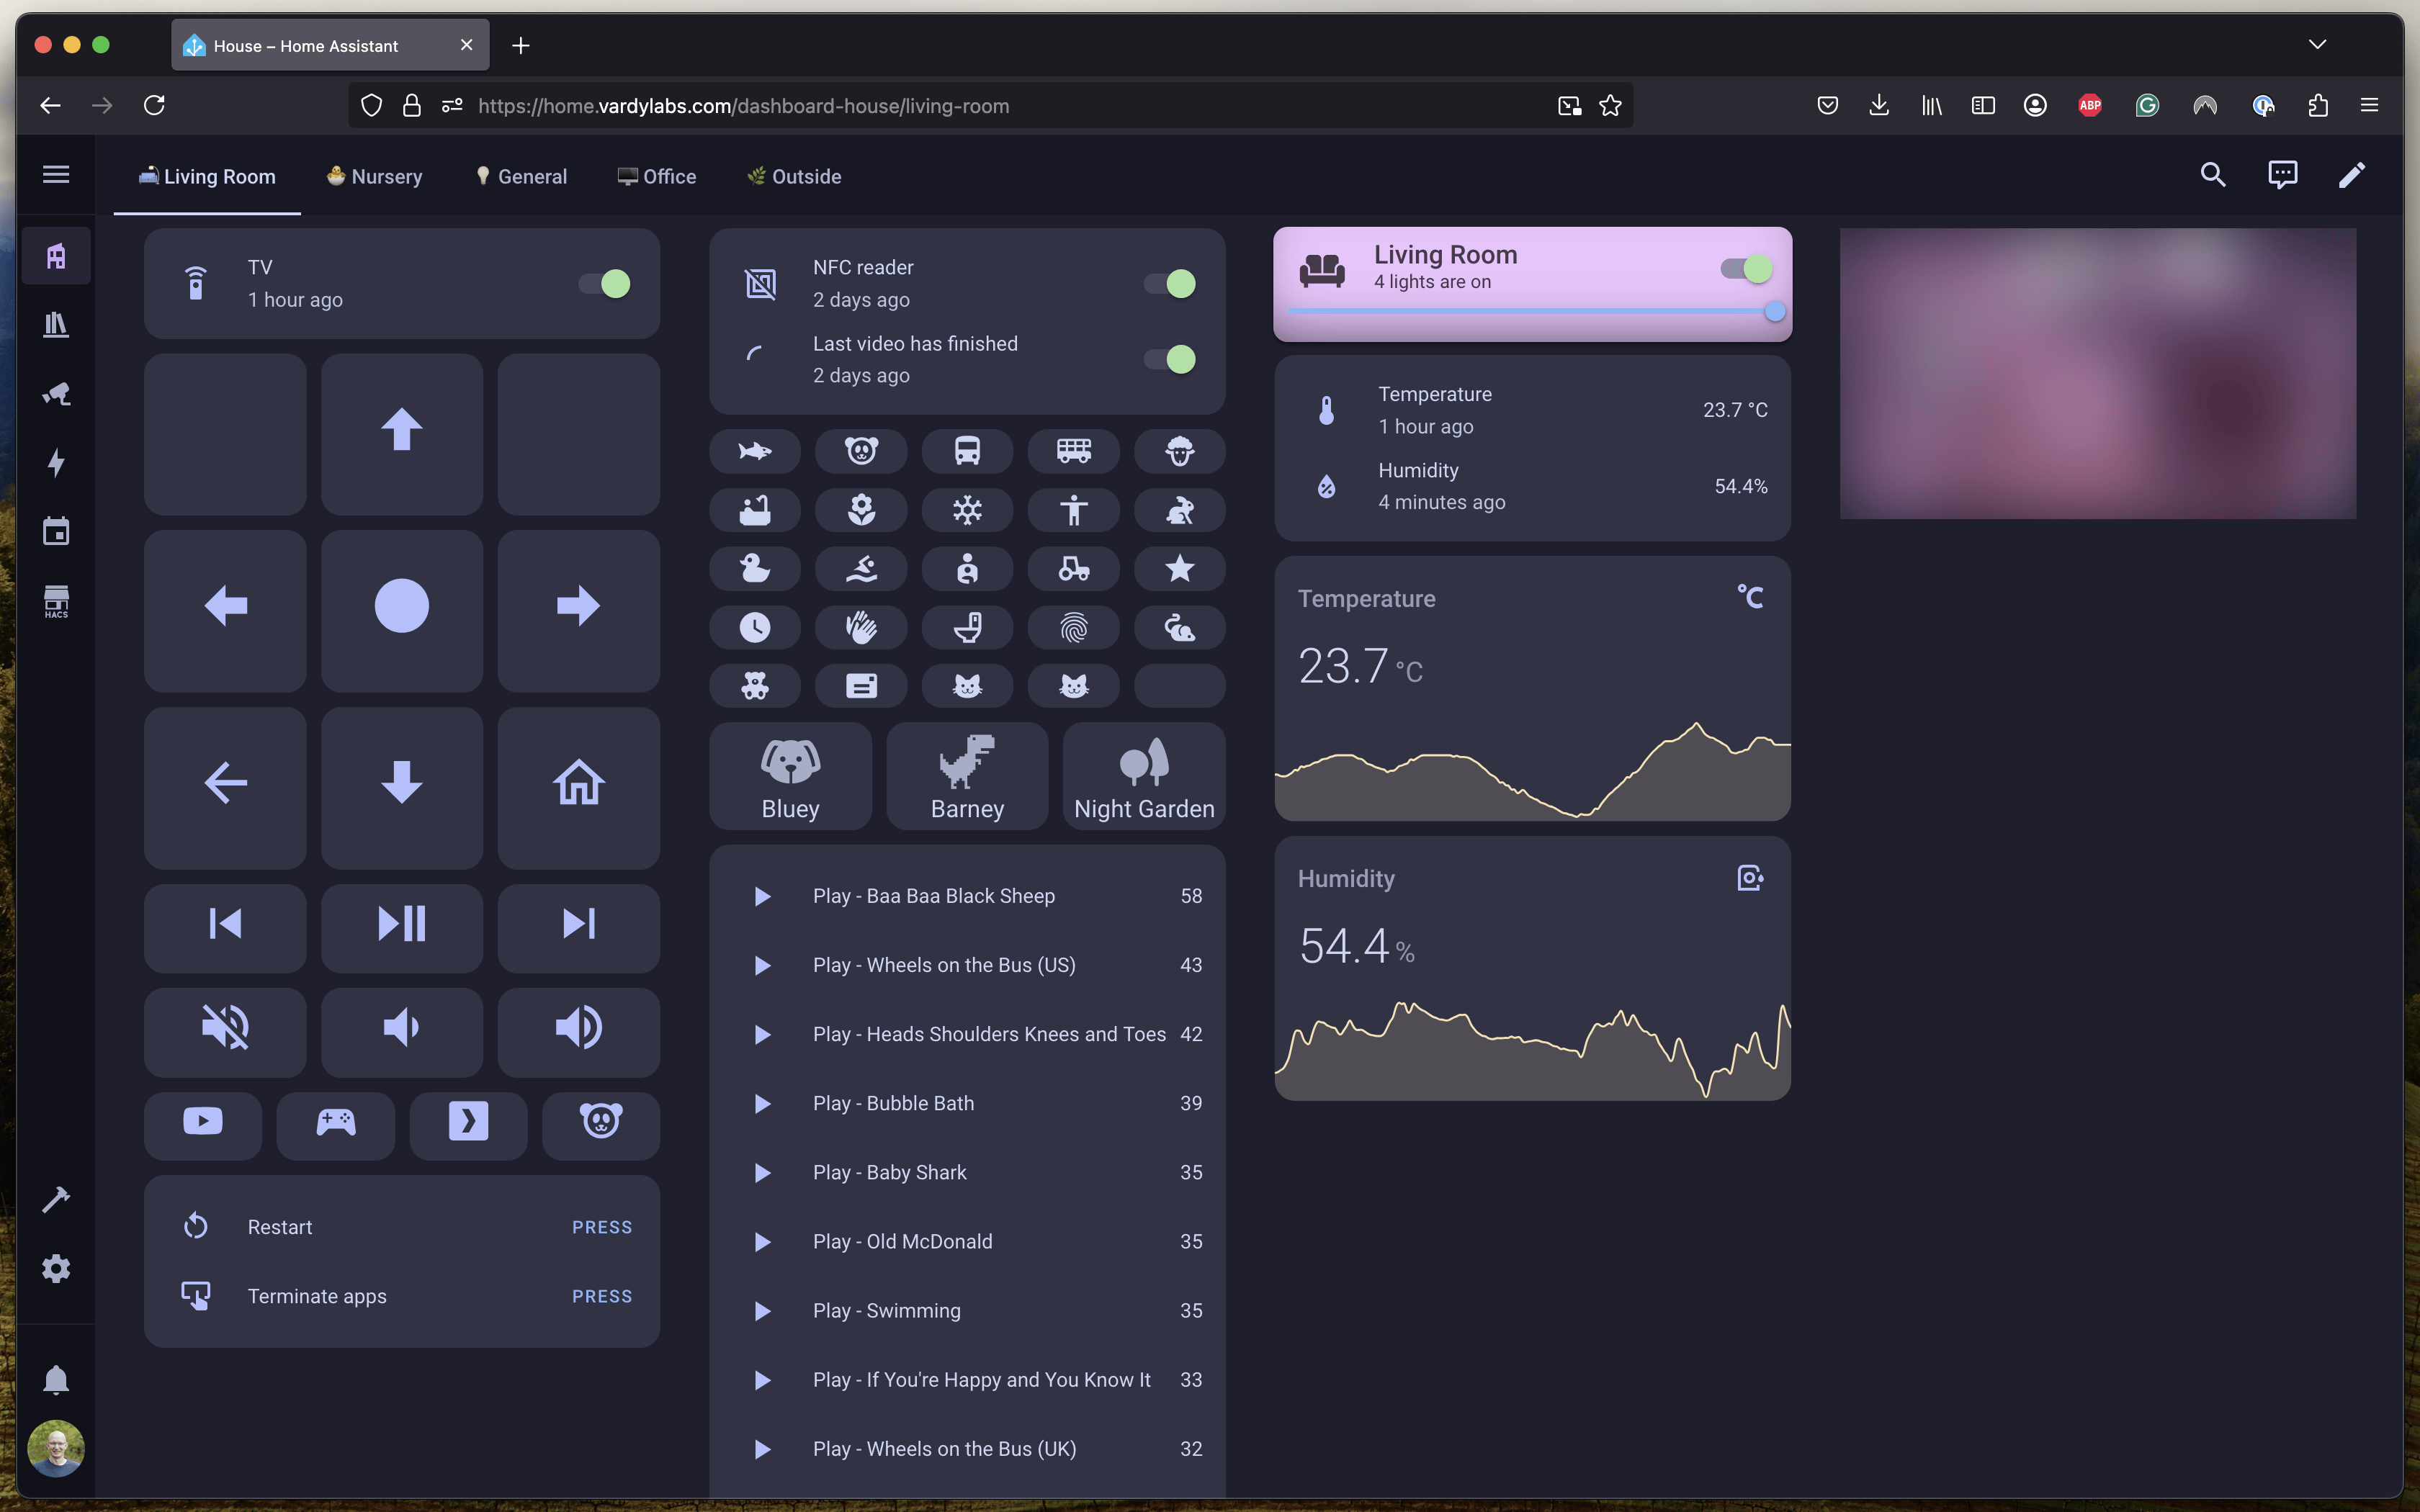This screenshot has width=2420, height=1512.
Task: Switch to the Nursery tab
Action: pyautogui.click(x=375, y=177)
